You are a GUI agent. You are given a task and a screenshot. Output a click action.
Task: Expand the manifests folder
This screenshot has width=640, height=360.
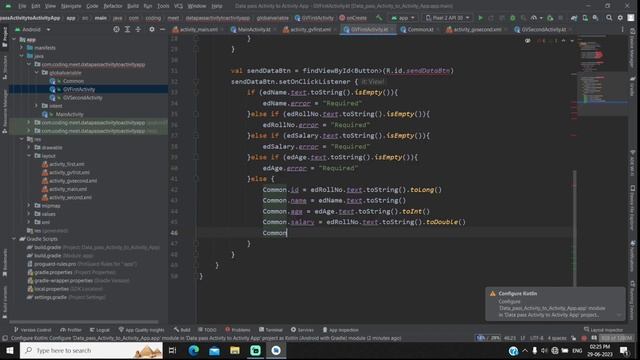point(22,48)
